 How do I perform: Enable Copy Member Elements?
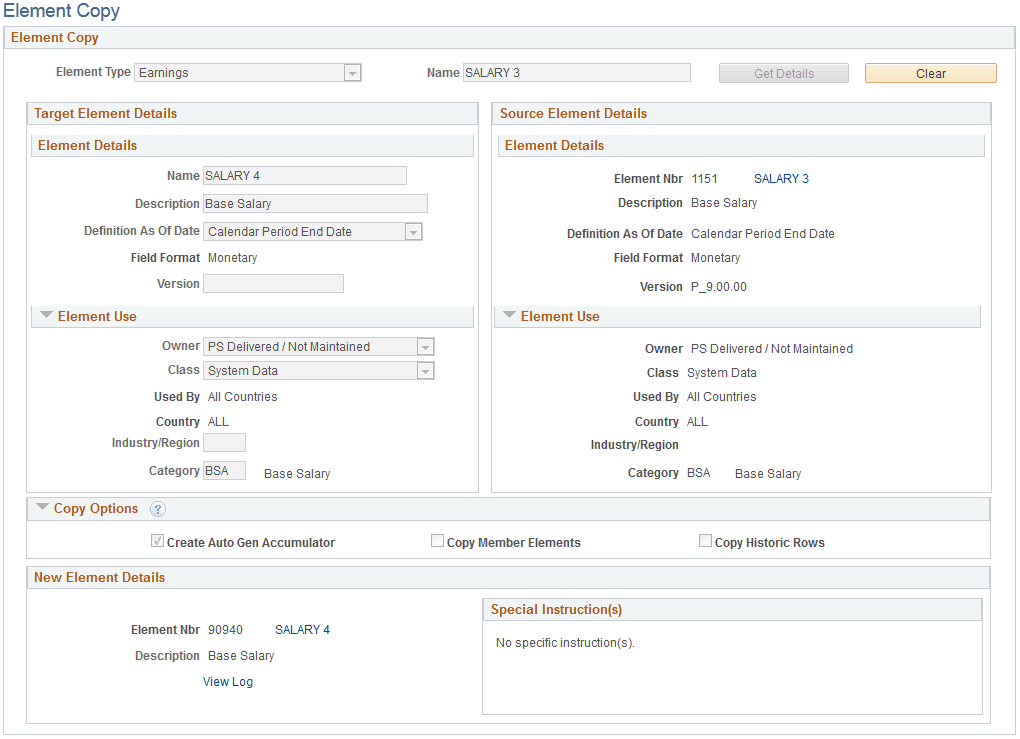(x=437, y=540)
